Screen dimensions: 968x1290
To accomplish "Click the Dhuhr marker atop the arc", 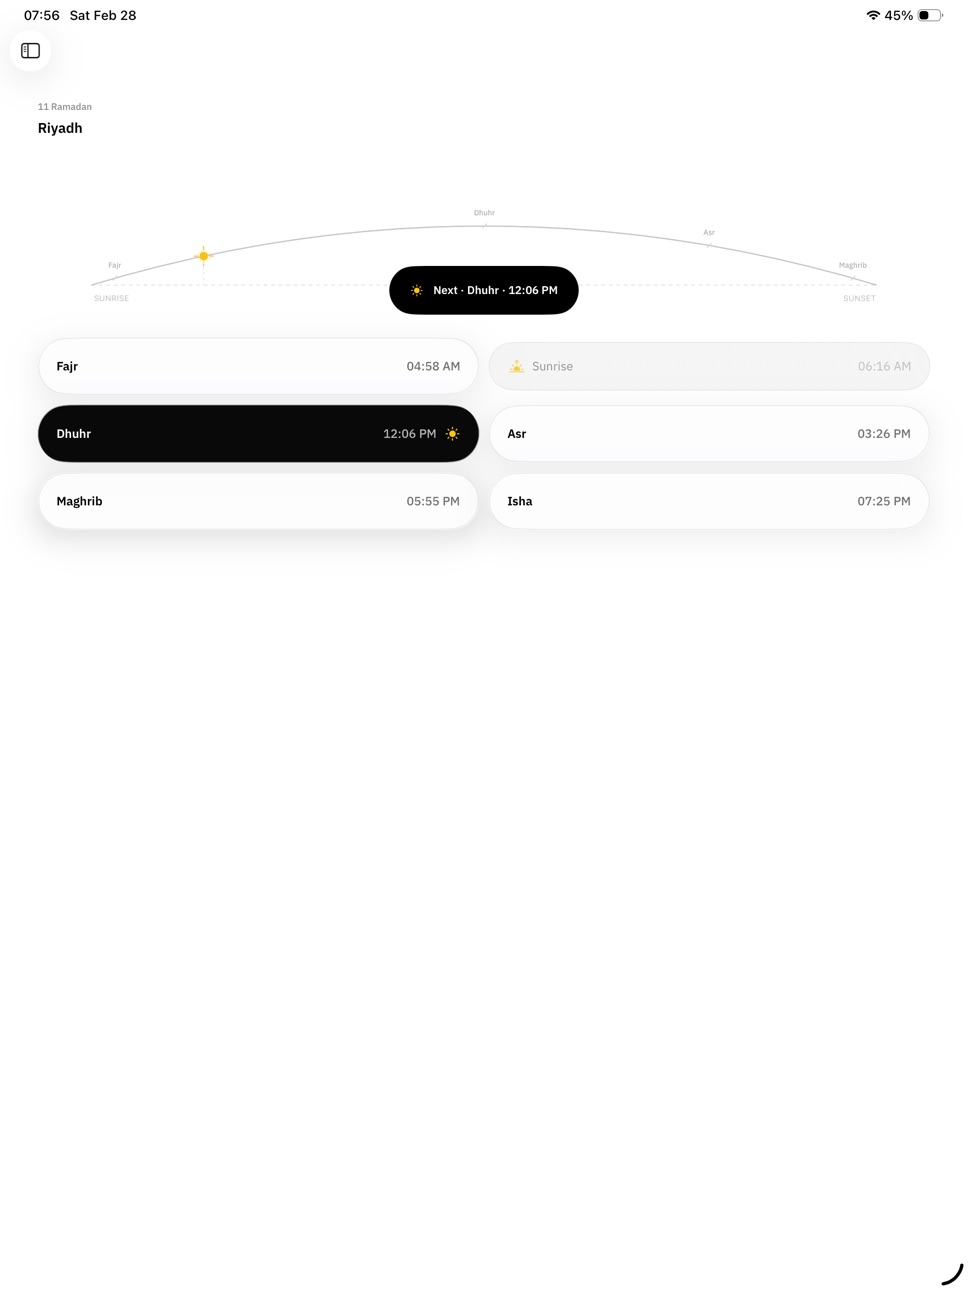I will click(484, 213).
